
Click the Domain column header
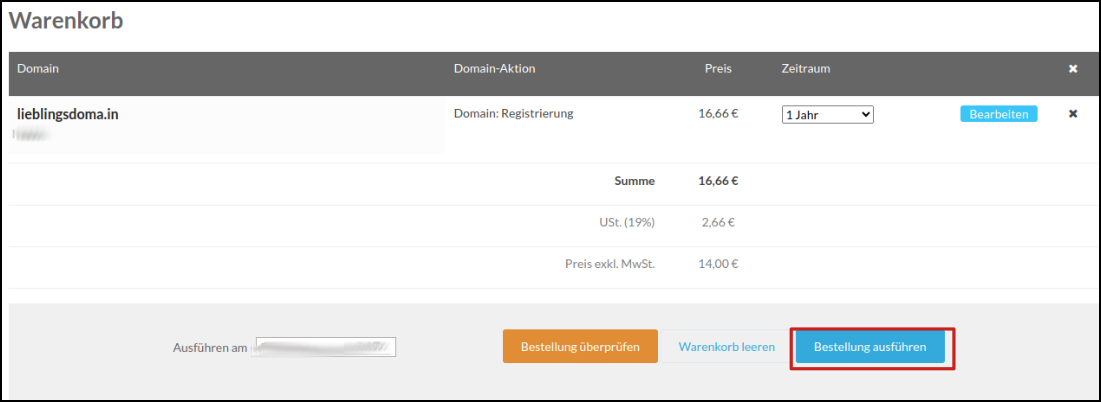tap(38, 69)
